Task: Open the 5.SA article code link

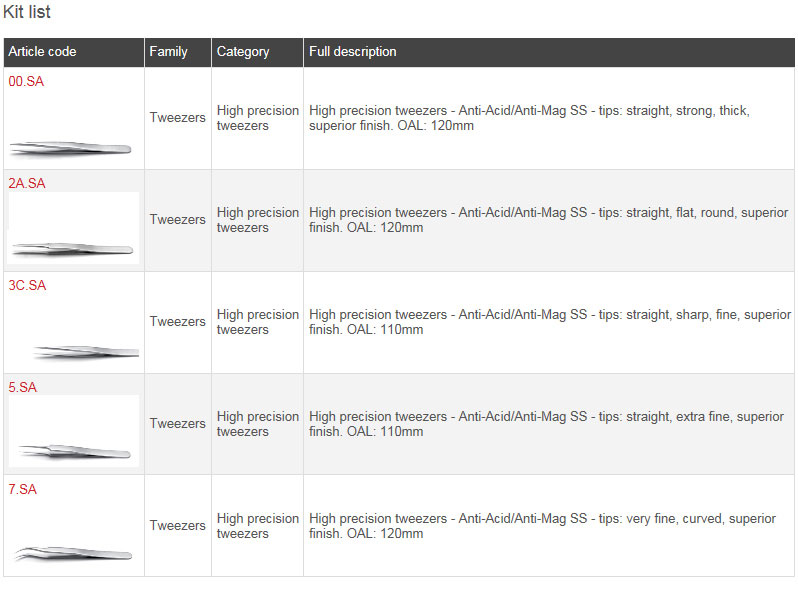Action: (22, 387)
